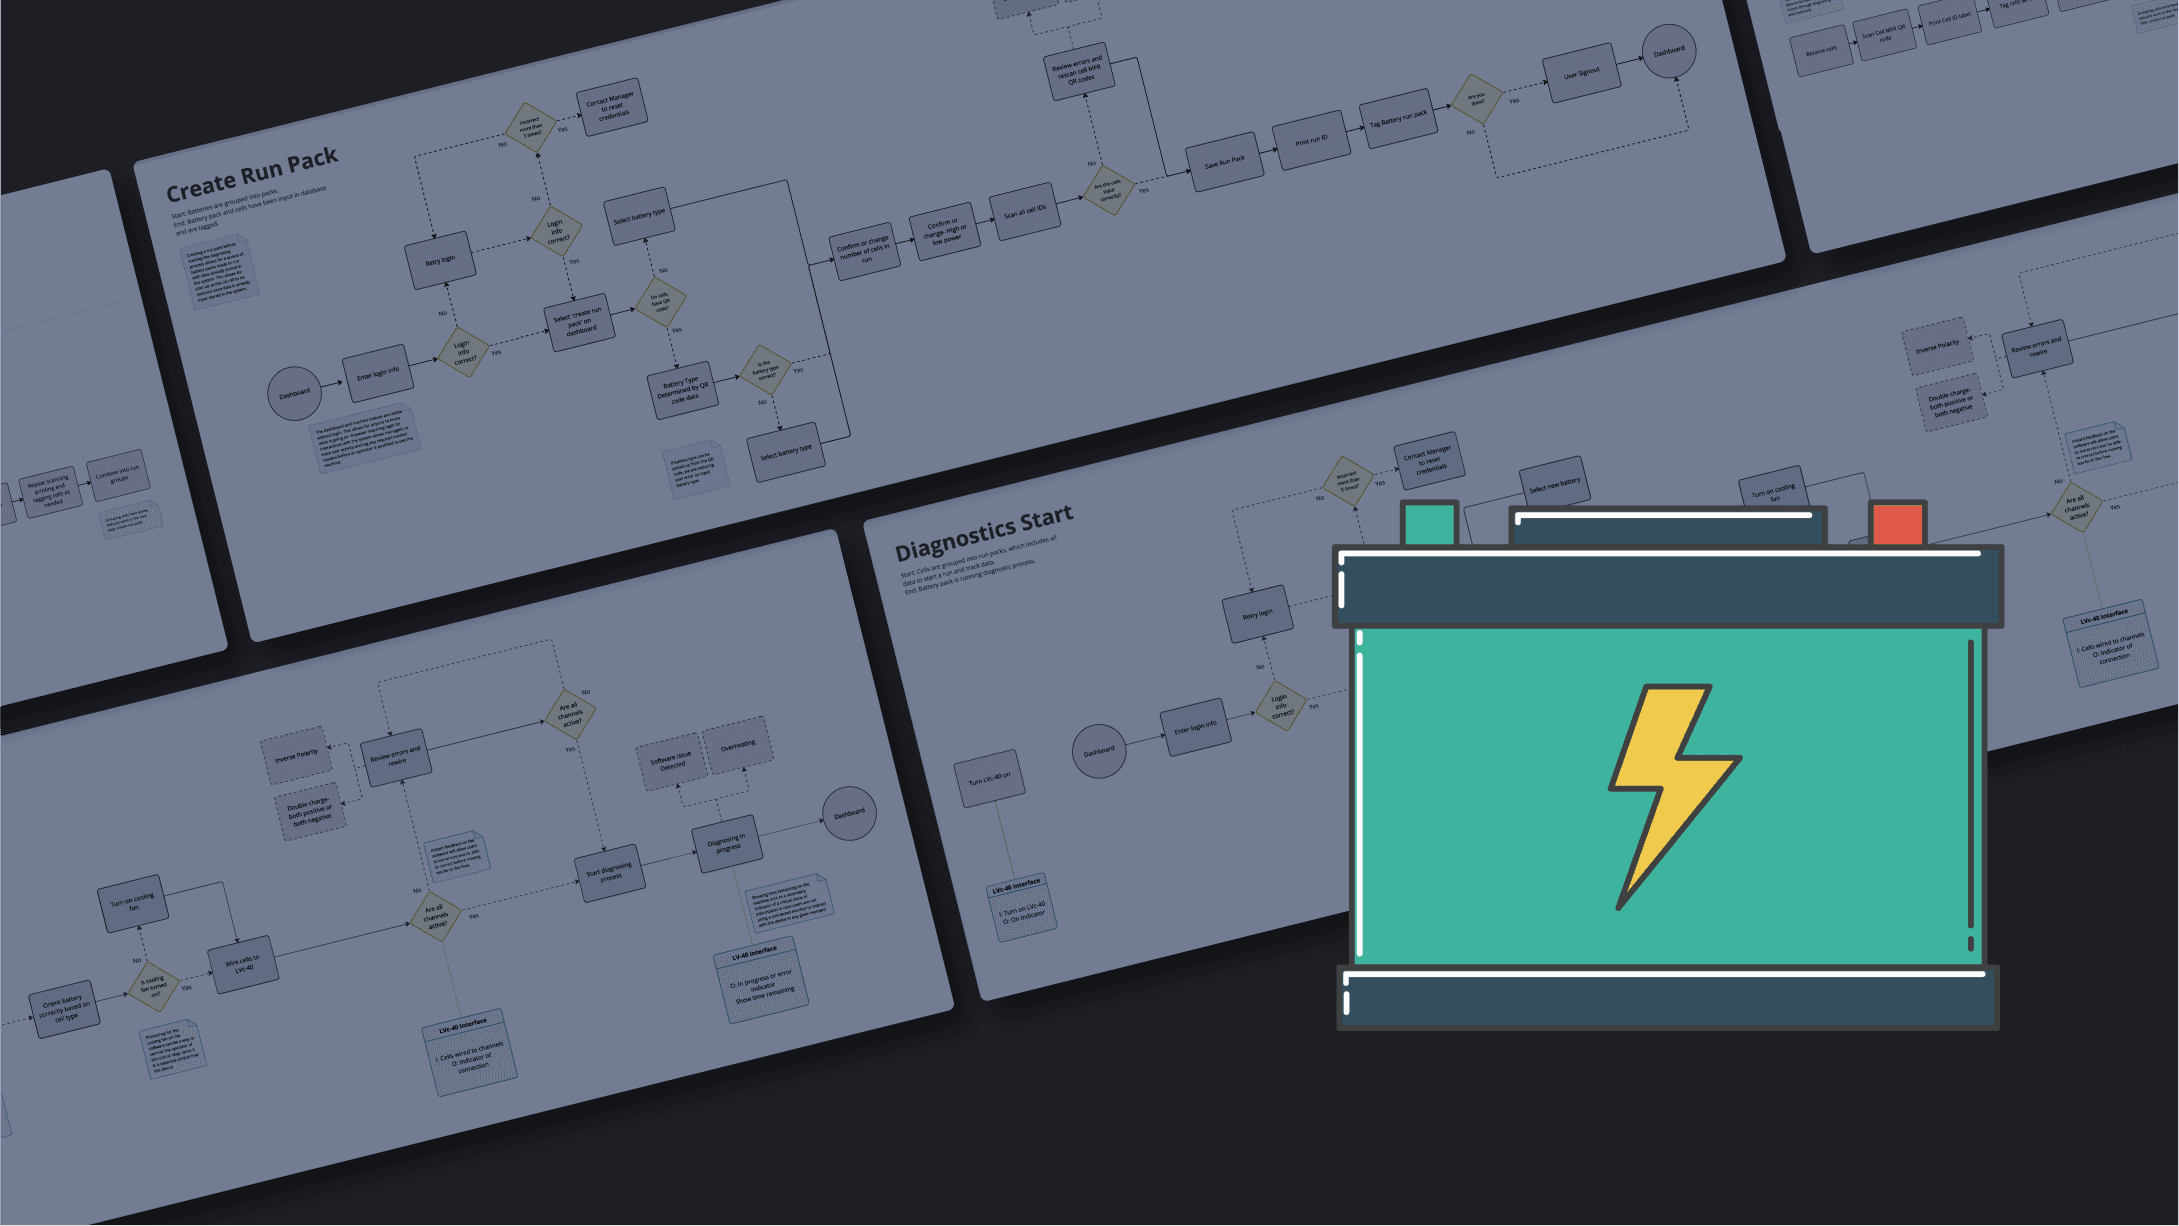This screenshot has width=2179, height=1226.
Task: Click the 'Start diagnosing process' node
Action: 609,872
